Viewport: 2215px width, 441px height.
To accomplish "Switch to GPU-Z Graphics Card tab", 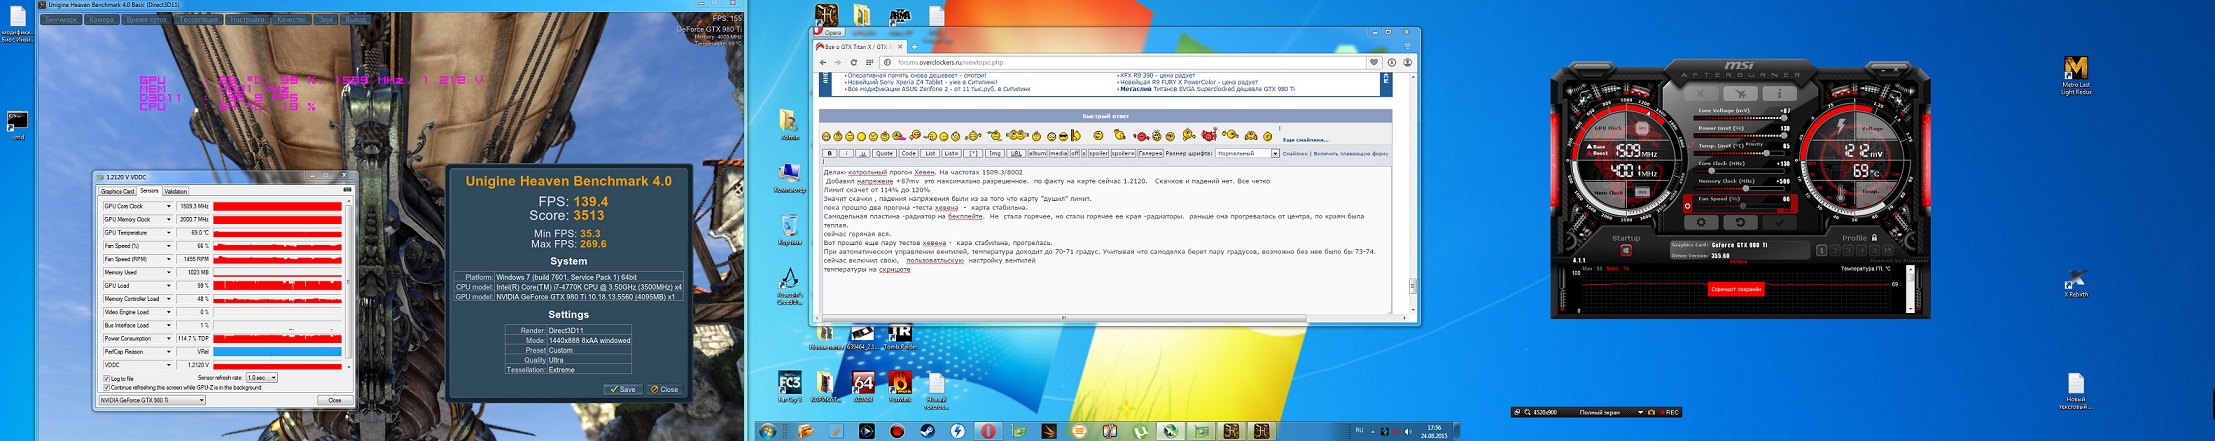I will (x=117, y=191).
